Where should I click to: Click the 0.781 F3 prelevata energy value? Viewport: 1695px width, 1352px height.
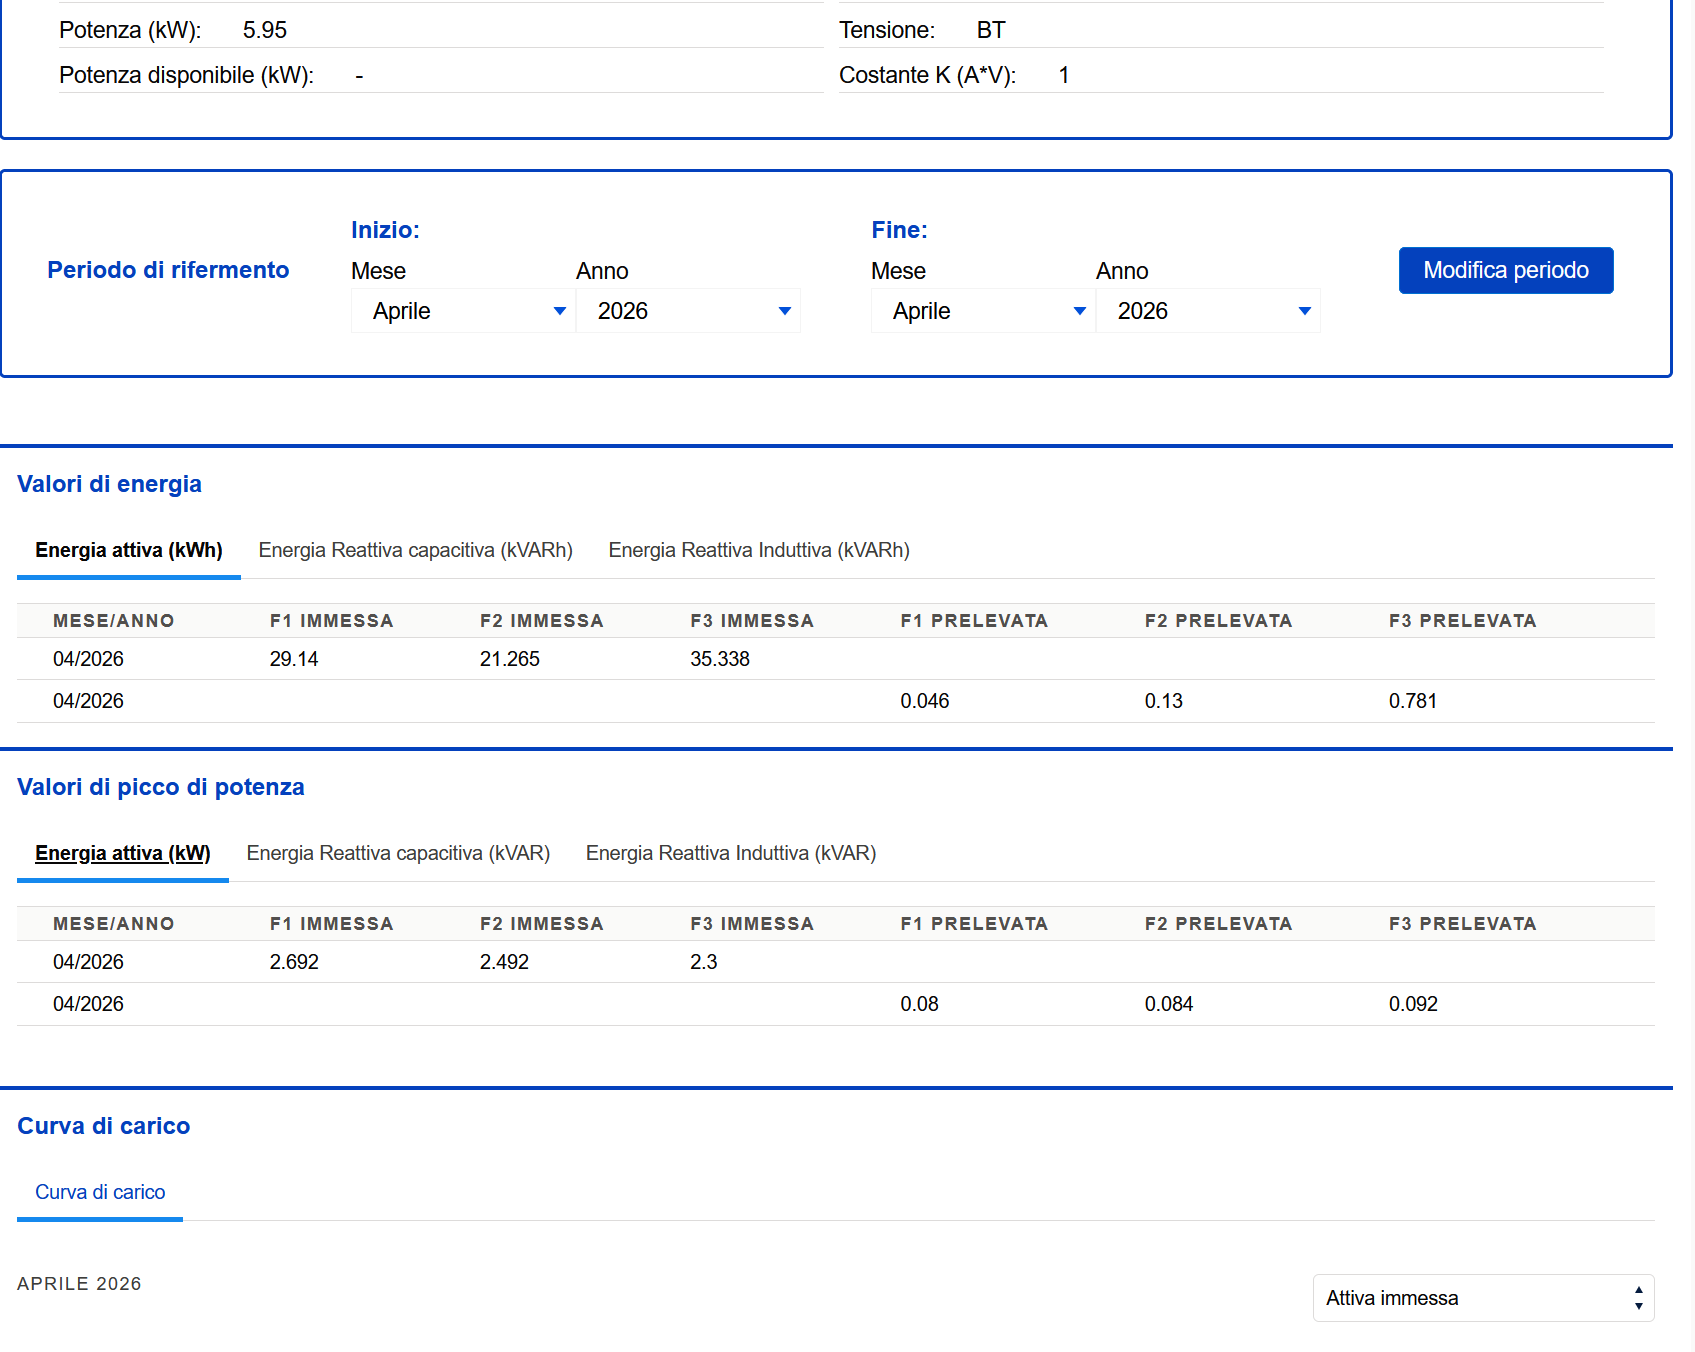(1412, 701)
